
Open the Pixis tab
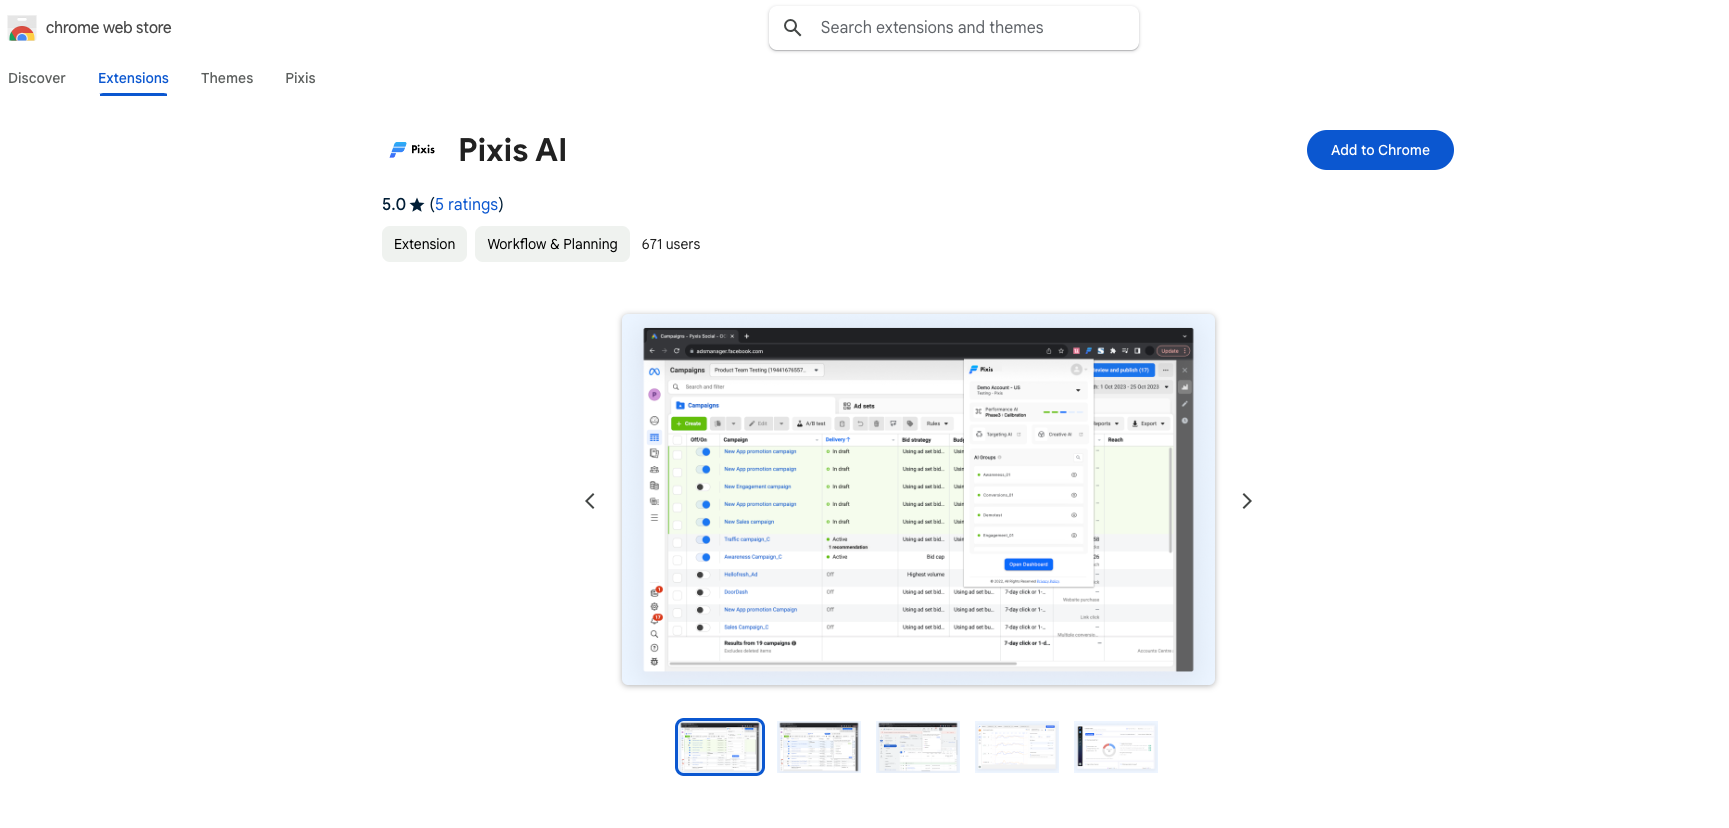(300, 78)
